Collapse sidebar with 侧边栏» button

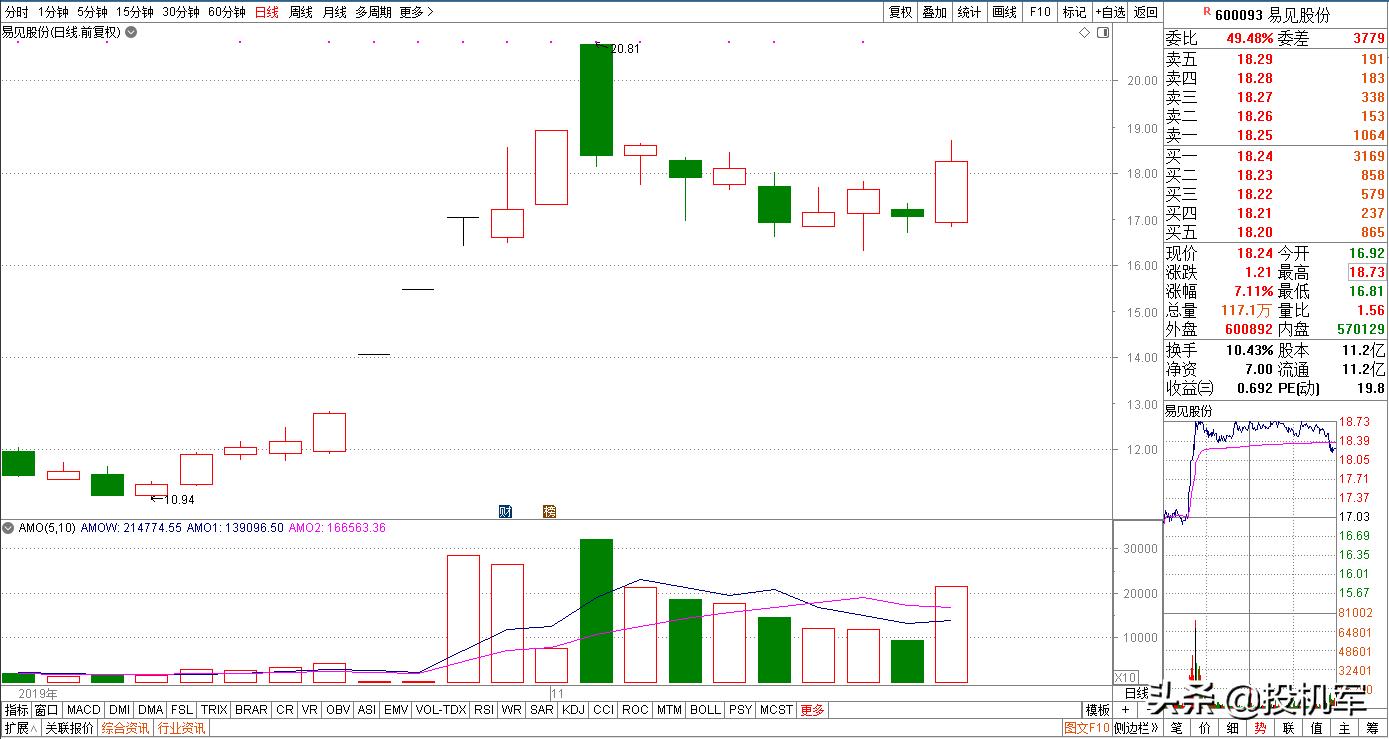[x=1137, y=728]
